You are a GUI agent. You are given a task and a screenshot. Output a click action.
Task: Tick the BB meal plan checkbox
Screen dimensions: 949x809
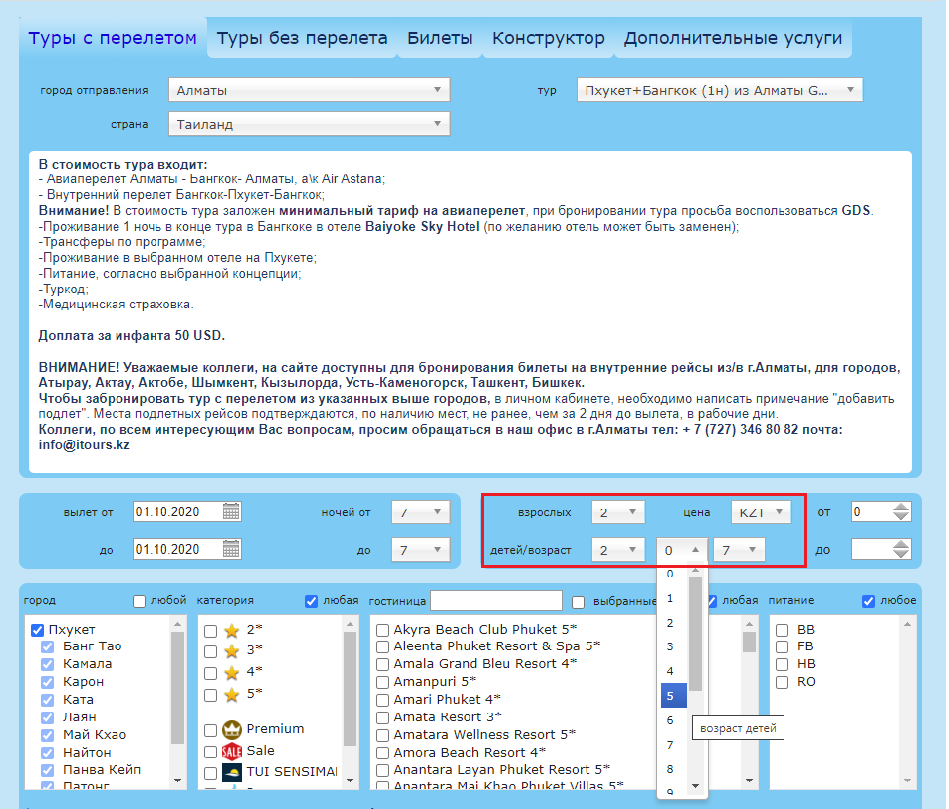tap(783, 630)
